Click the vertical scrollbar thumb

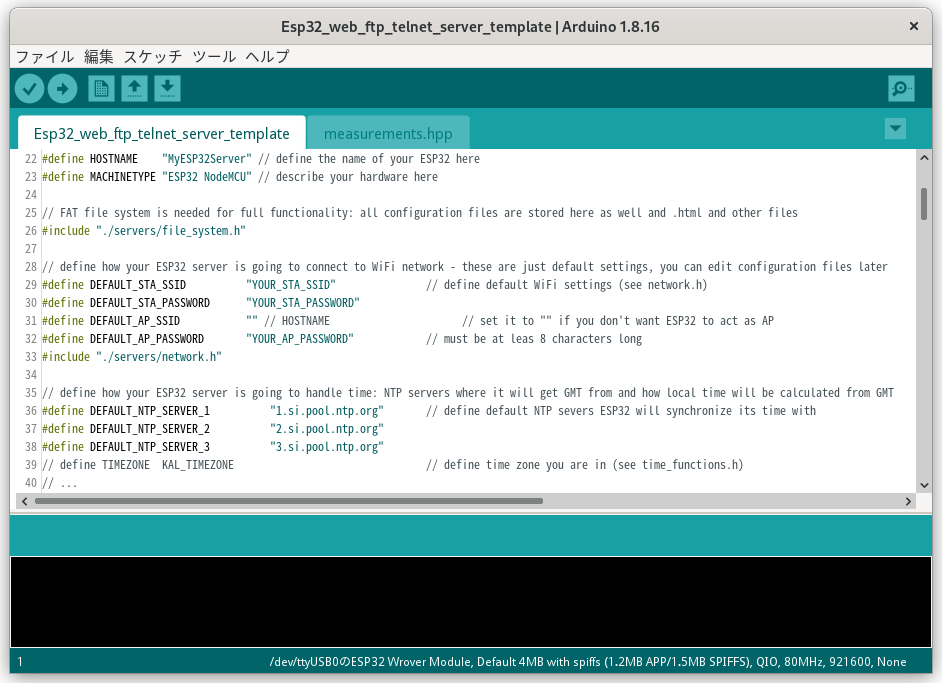click(924, 204)
